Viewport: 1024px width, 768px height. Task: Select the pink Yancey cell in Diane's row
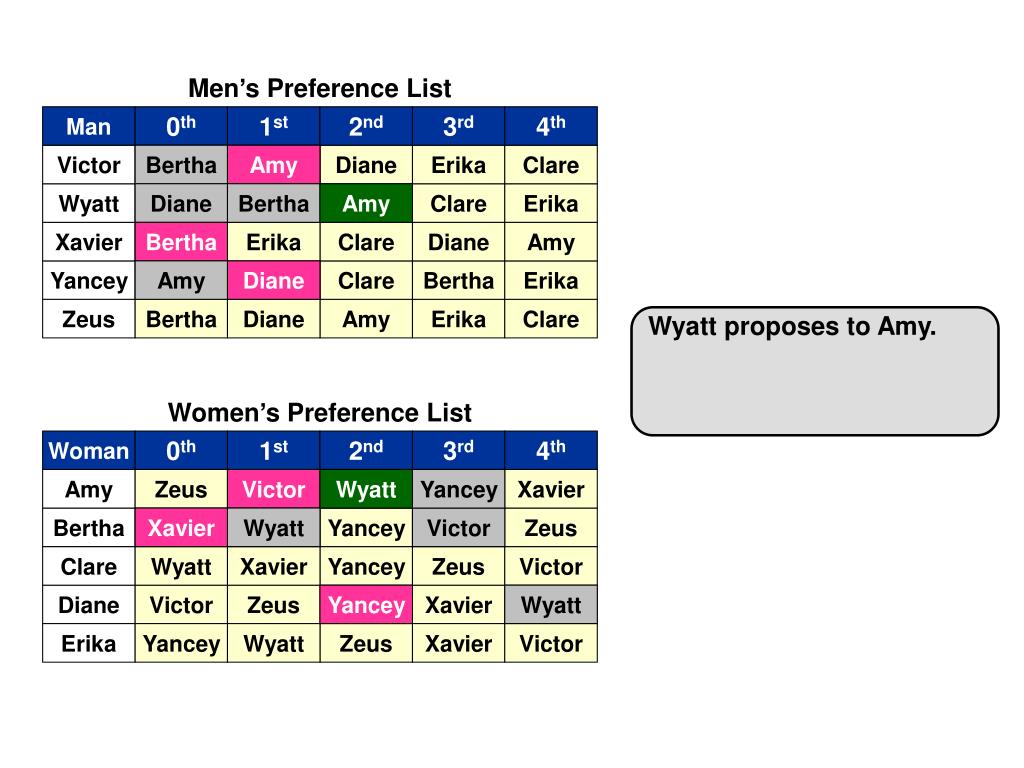point(366,605)
